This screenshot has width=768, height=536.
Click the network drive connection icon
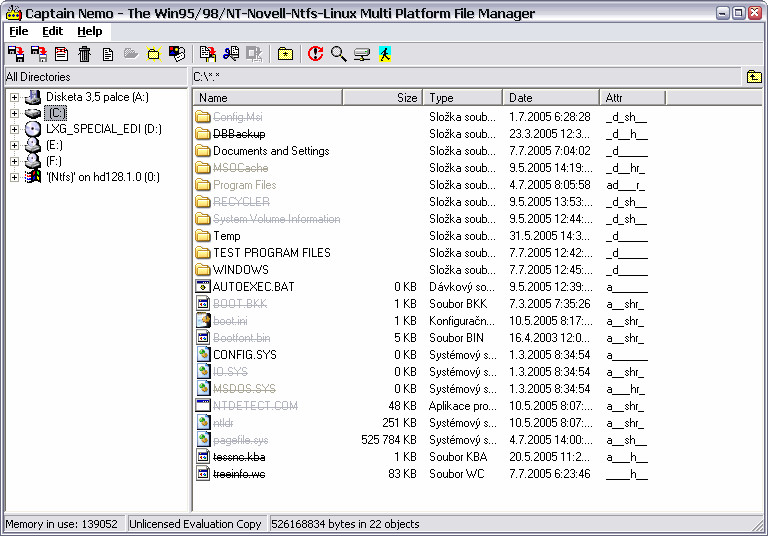coord(362,54)
